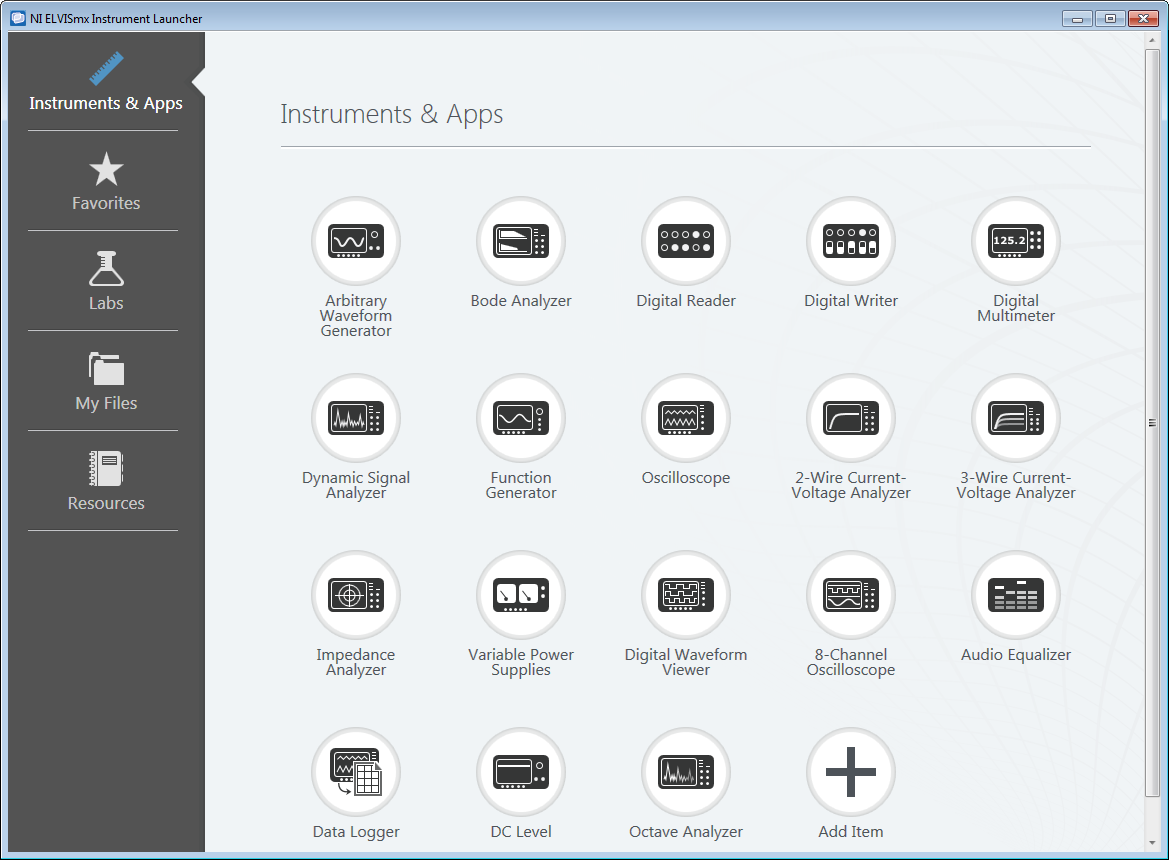Launch the Oscilloscope instrument
The image size is (1169, 860).
[685, 418]
